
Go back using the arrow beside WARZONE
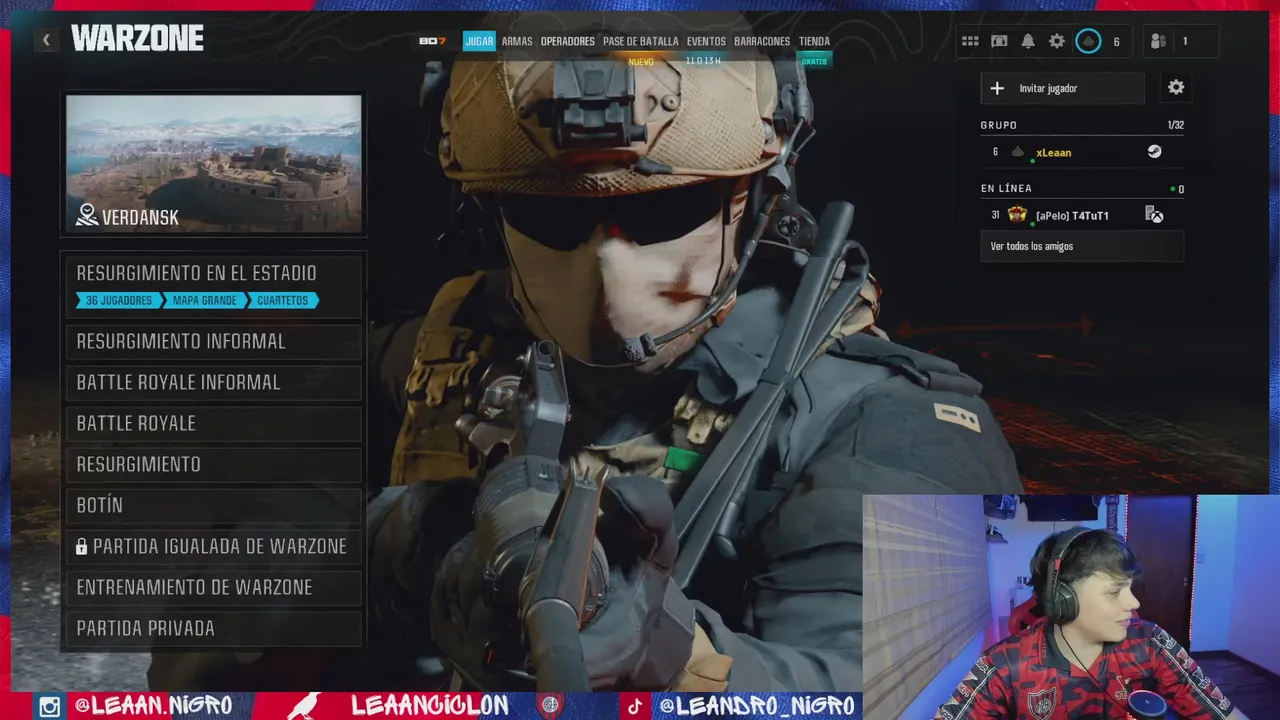click(46, 40)
